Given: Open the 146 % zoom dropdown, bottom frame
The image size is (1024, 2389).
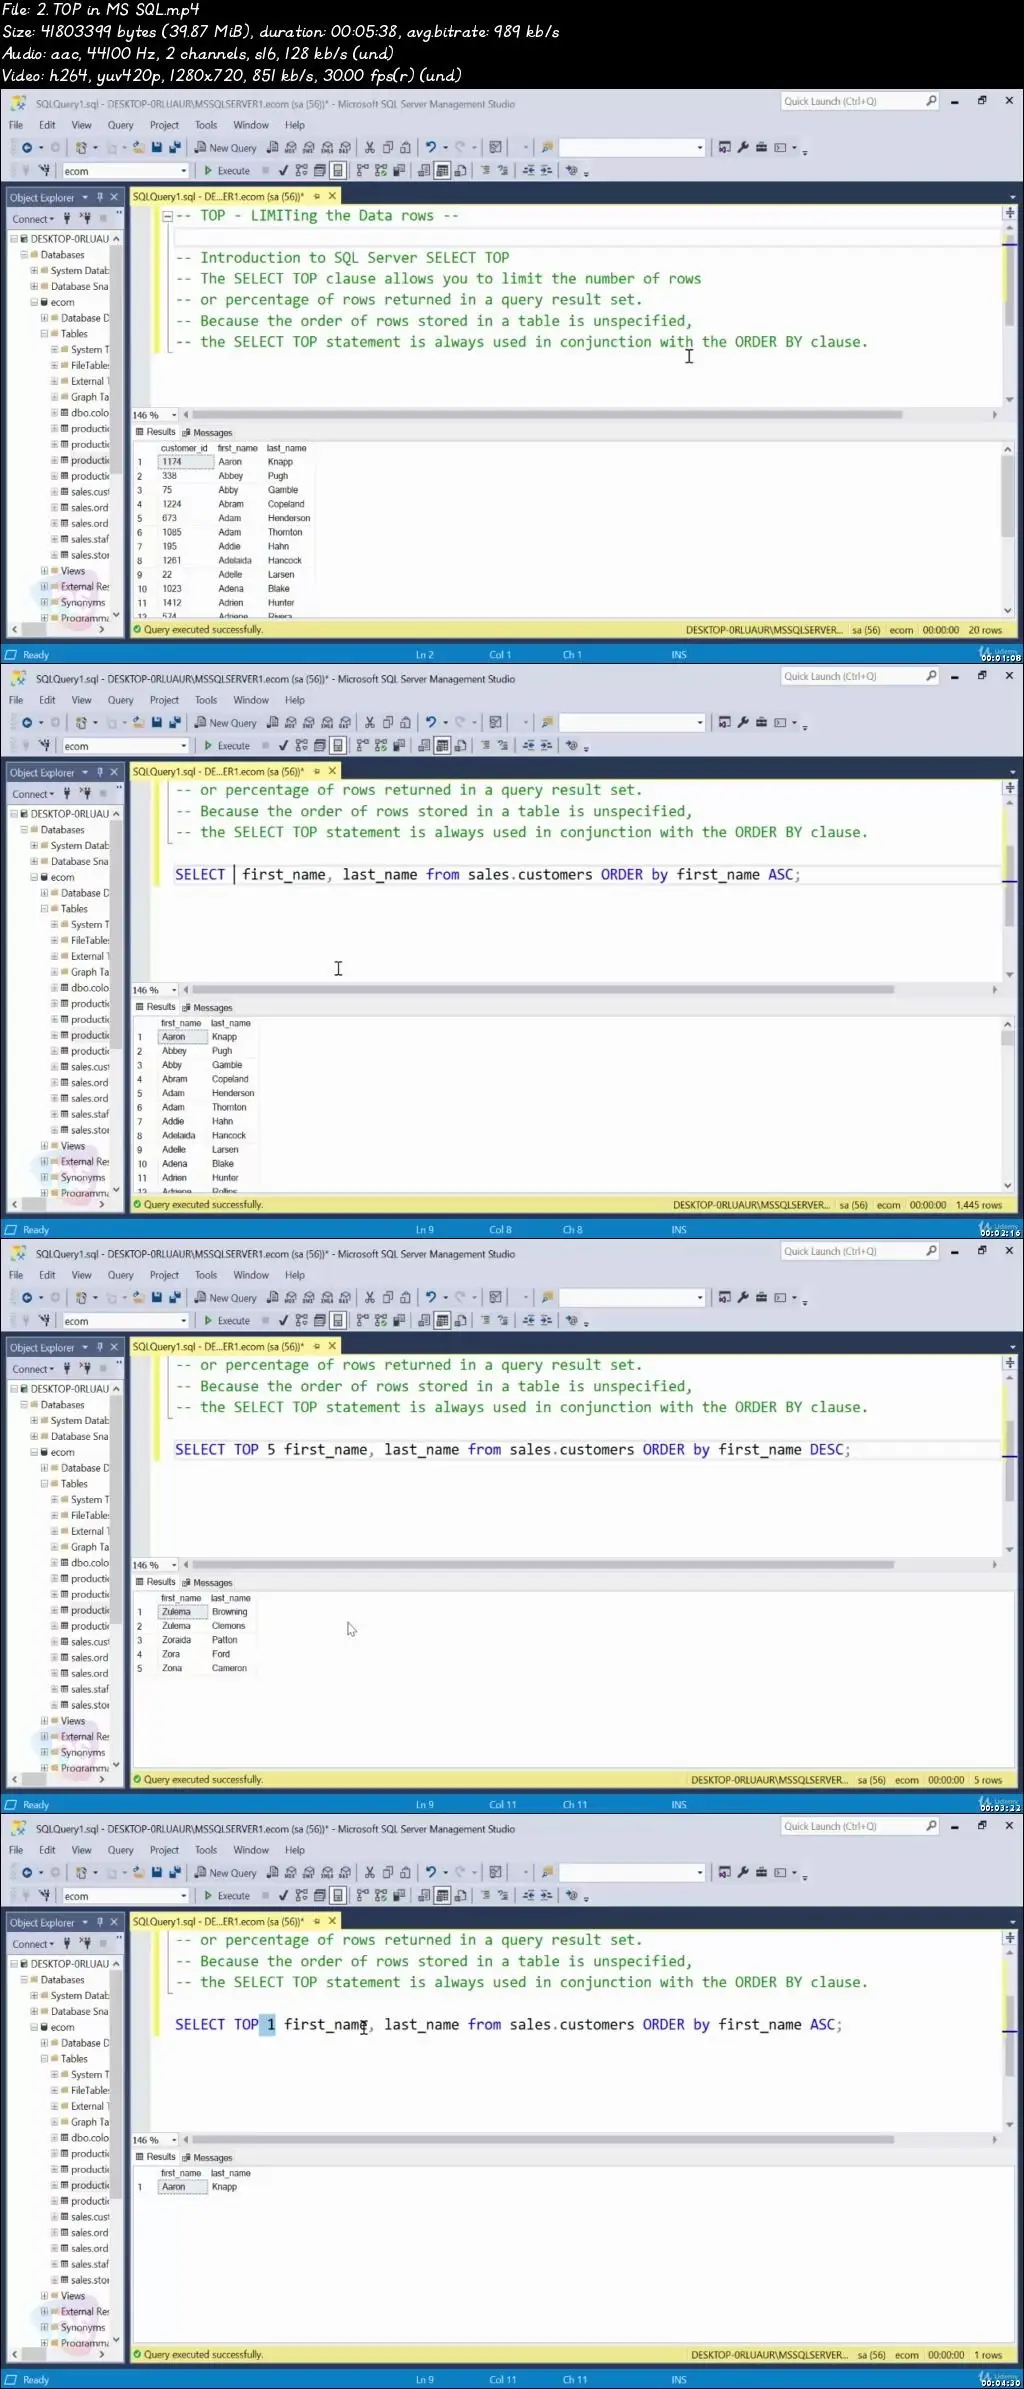Looking at the screenshot, I should [174, 2140].
